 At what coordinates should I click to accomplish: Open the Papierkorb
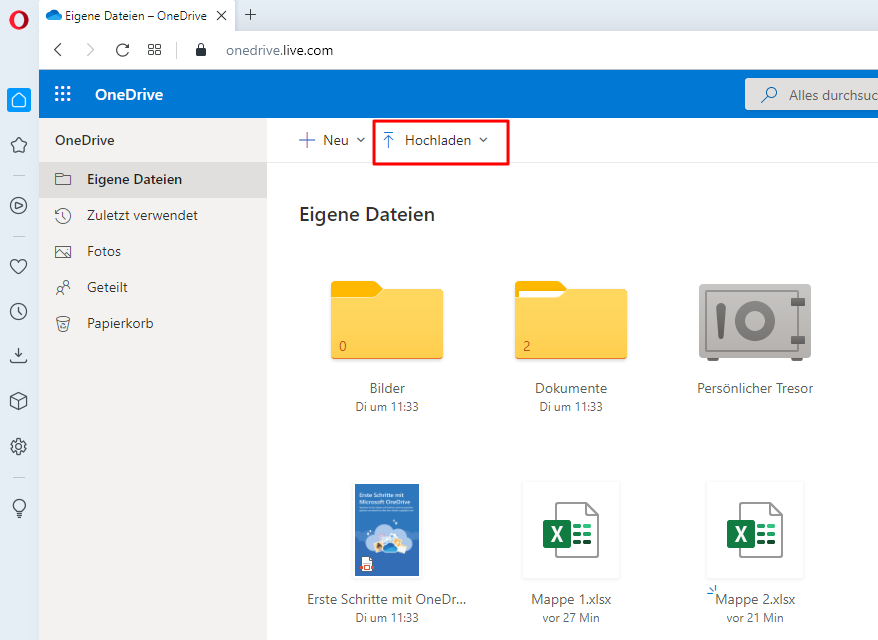coord(119,323)
